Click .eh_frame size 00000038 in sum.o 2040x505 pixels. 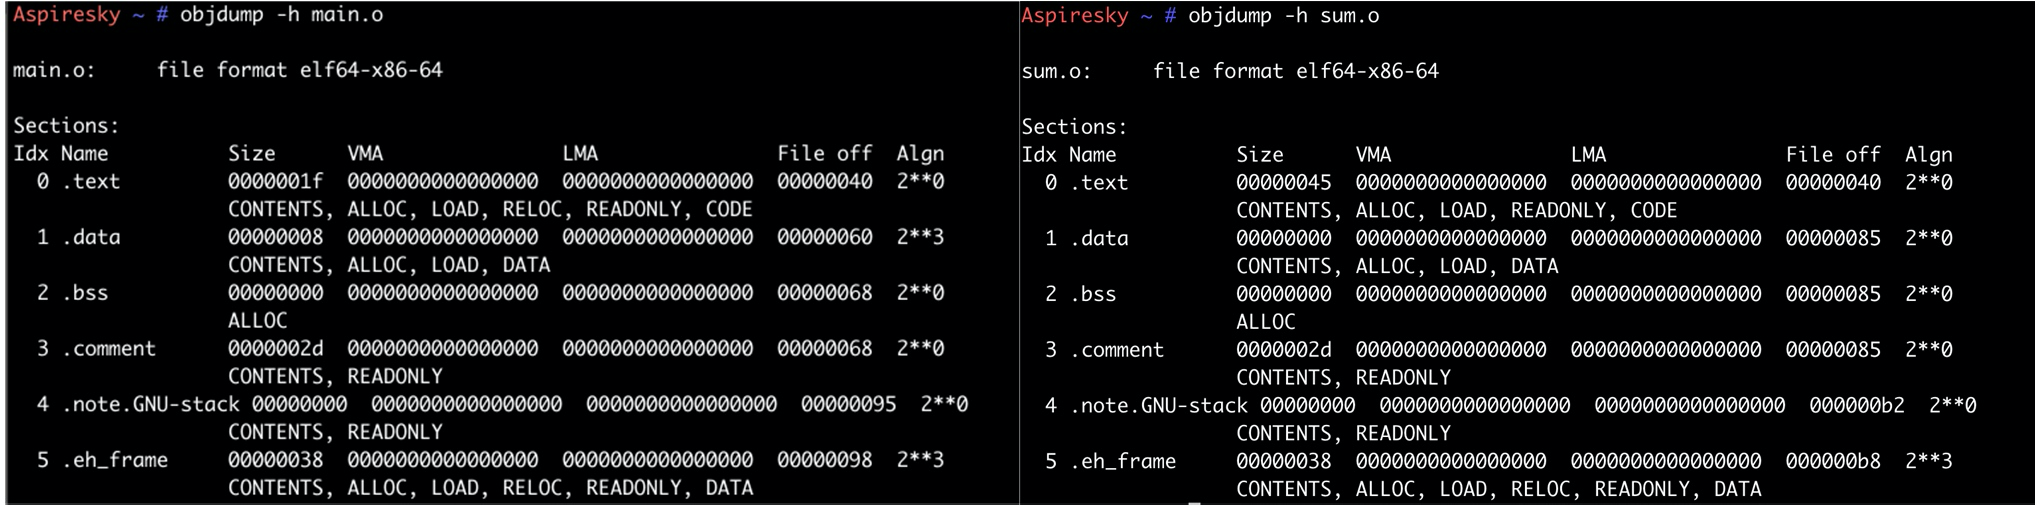click(1284, 461)
